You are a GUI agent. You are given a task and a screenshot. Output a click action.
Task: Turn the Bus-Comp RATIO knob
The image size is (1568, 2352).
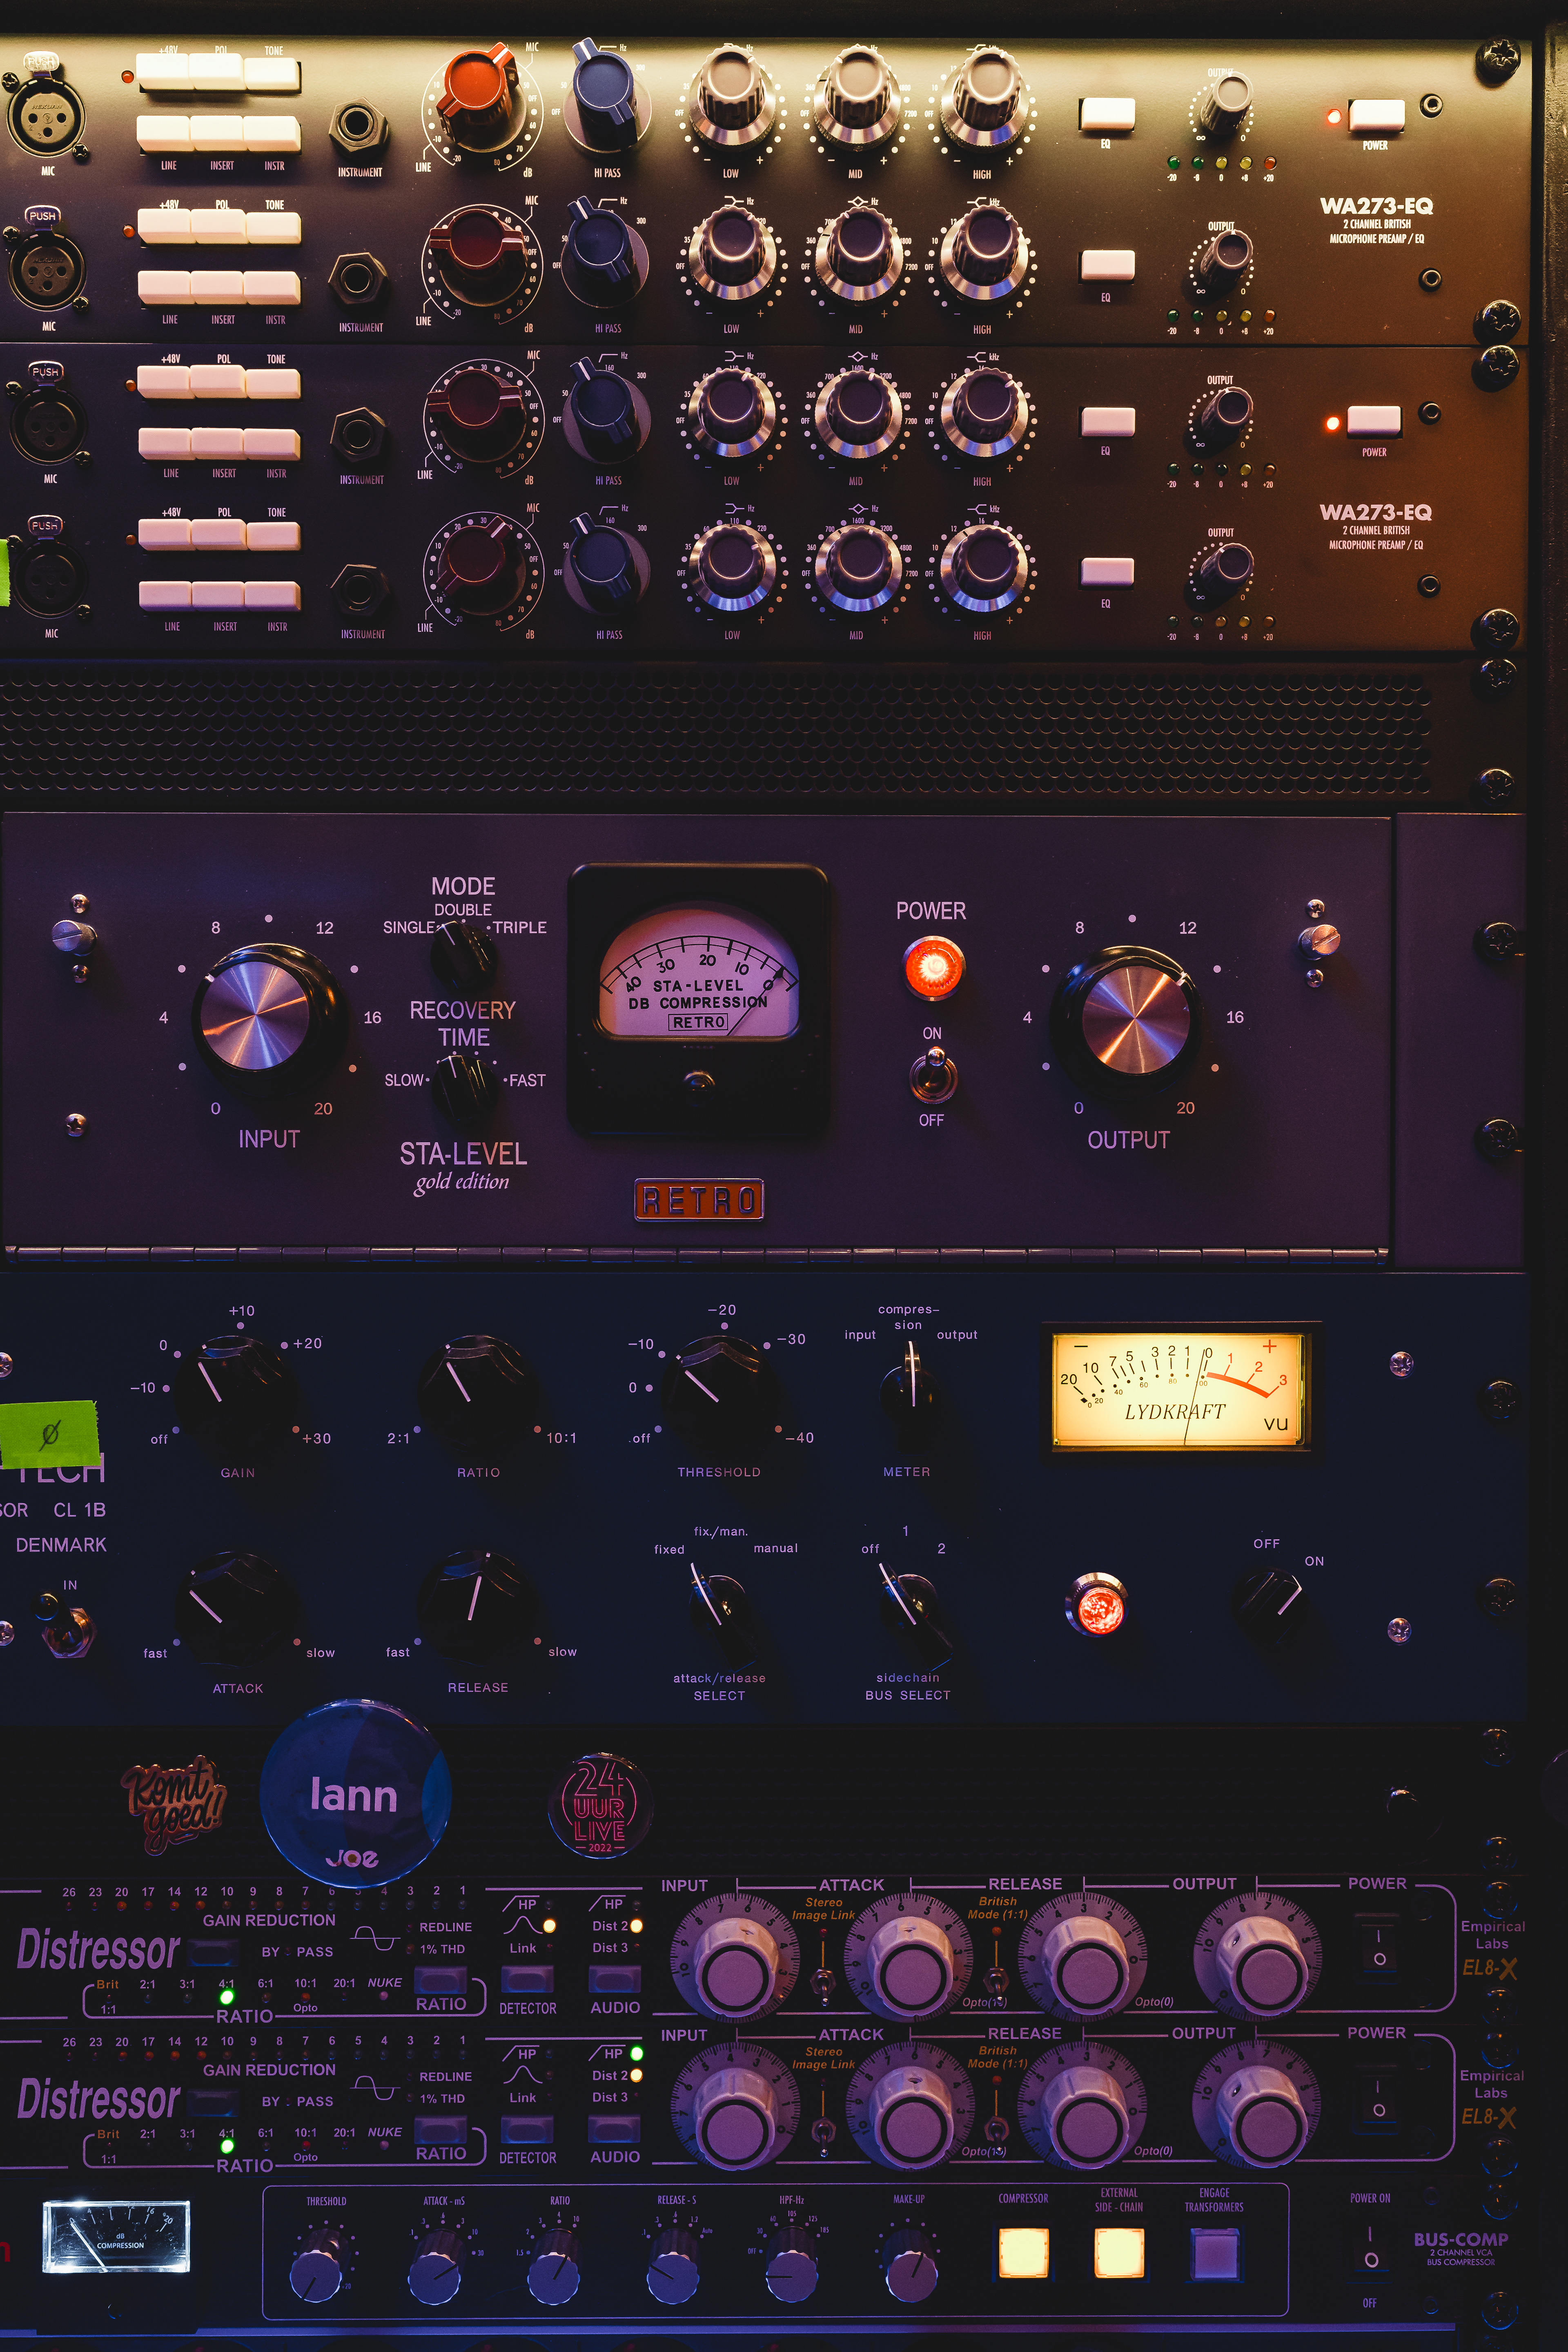point(554,2270)
